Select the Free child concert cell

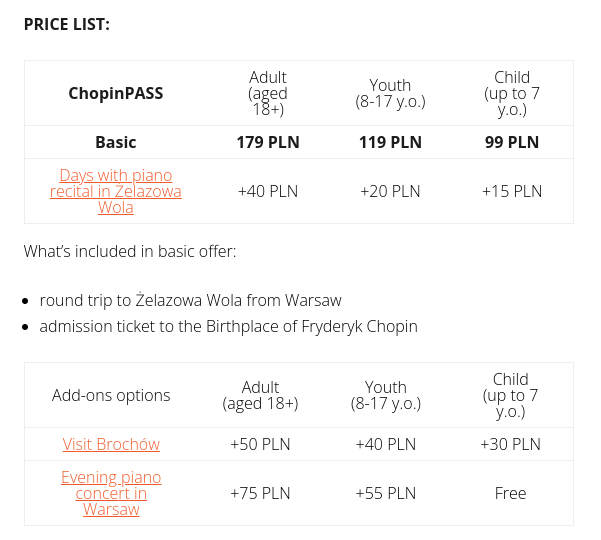[510, 493]
